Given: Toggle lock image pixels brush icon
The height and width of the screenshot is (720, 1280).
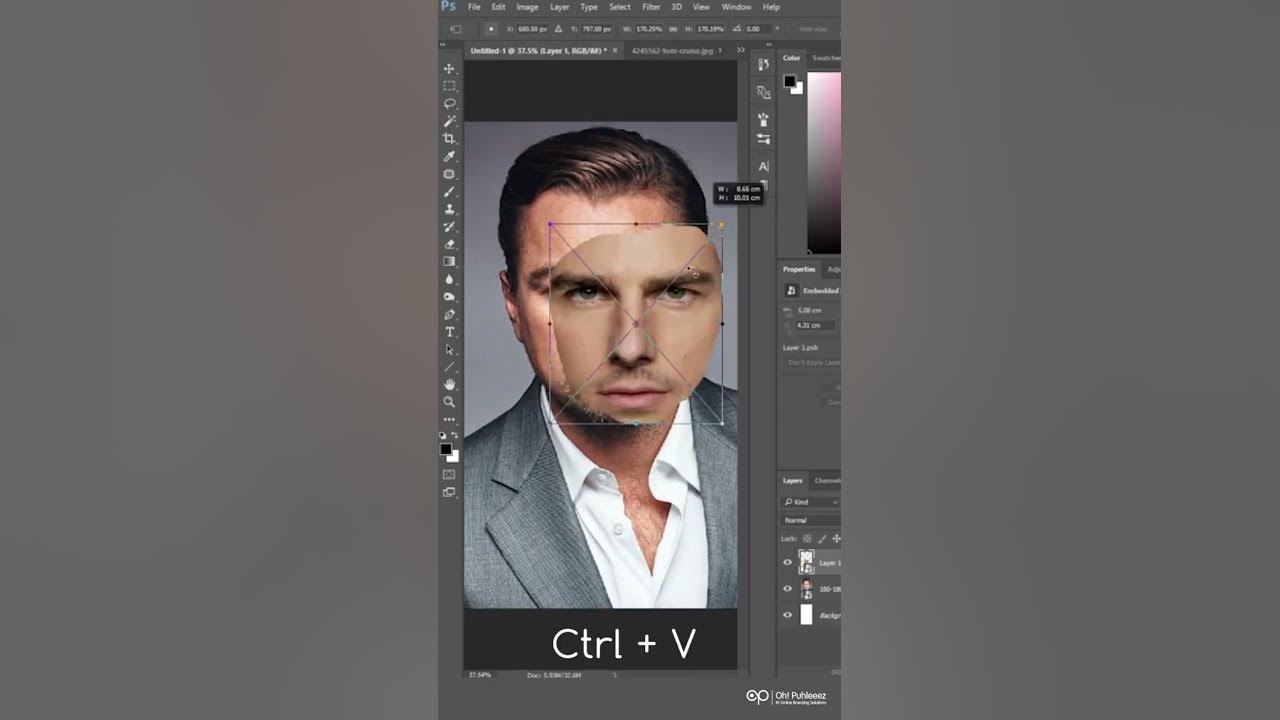Looking at the screenshot, I should pyautogui.click(x=820, y=539).
